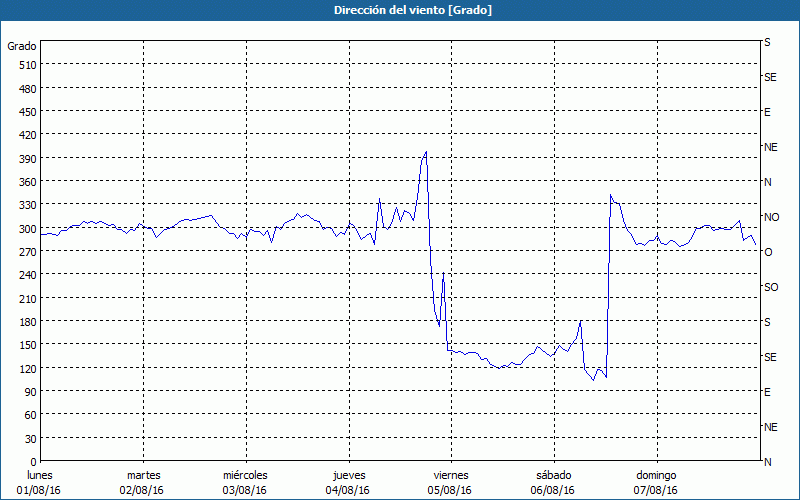
Task: Click the chart title Dirección del viento [Grado]
Action: [399, 10]
